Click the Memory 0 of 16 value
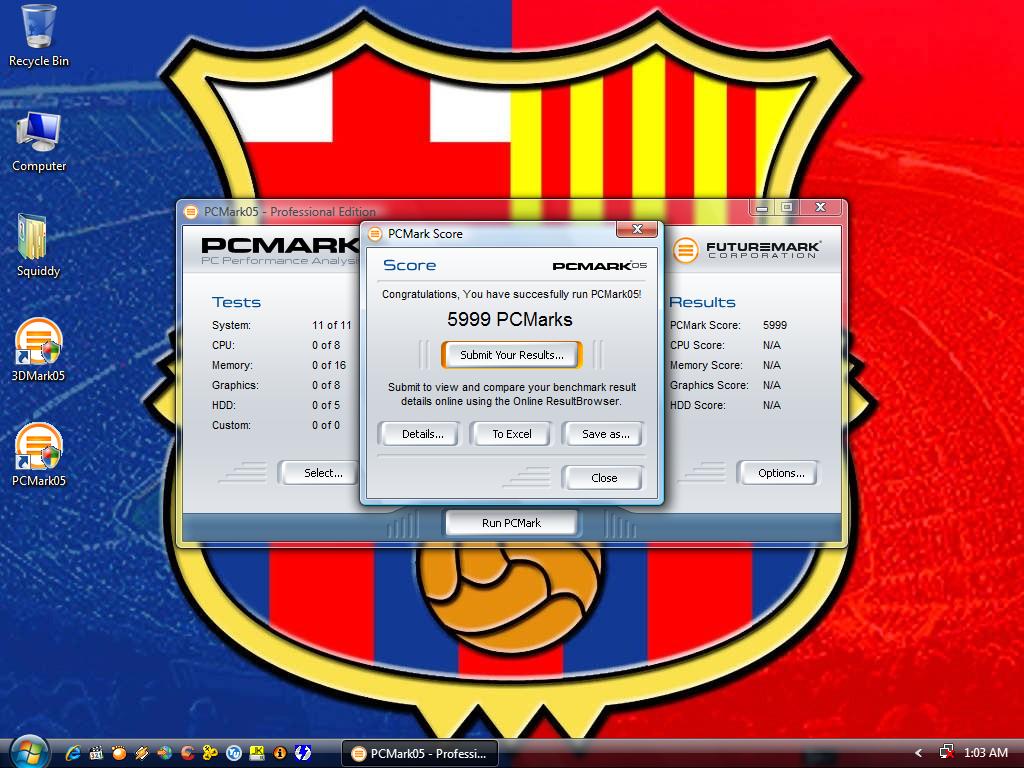 click(329, 365)
